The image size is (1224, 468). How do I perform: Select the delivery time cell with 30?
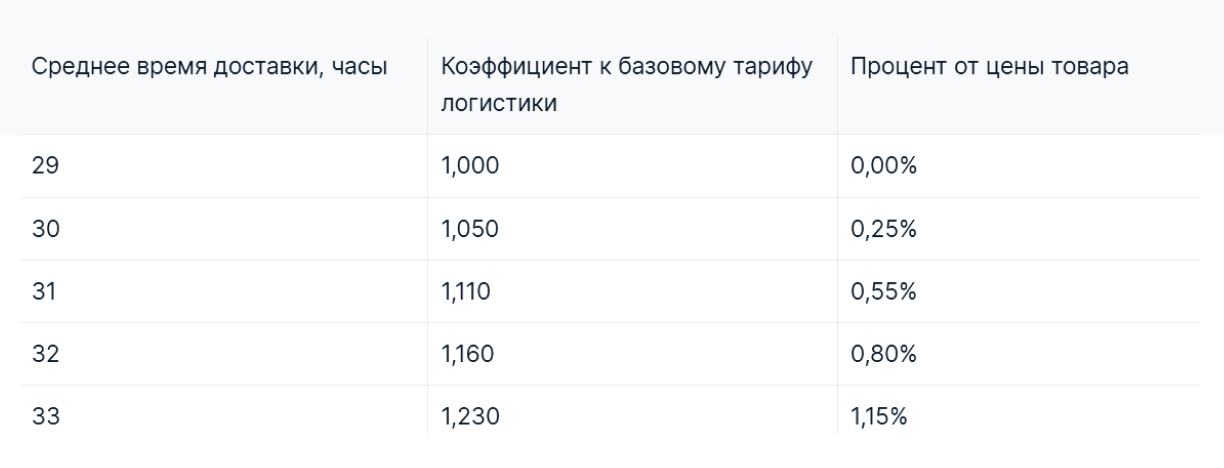click(x=48, y=228)
